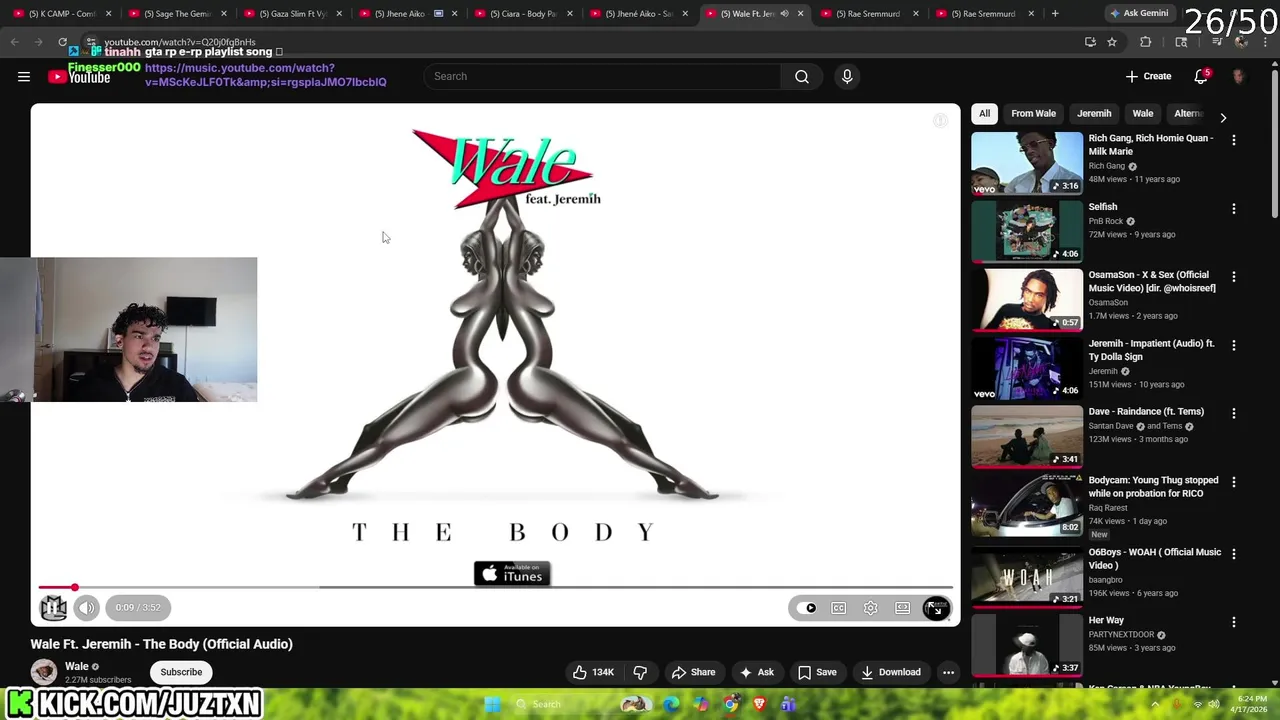This screenshot has height=720, width=1280.
Task: Open Rich Gang Milk Marie thumbnail
Action: [1027, 163]
